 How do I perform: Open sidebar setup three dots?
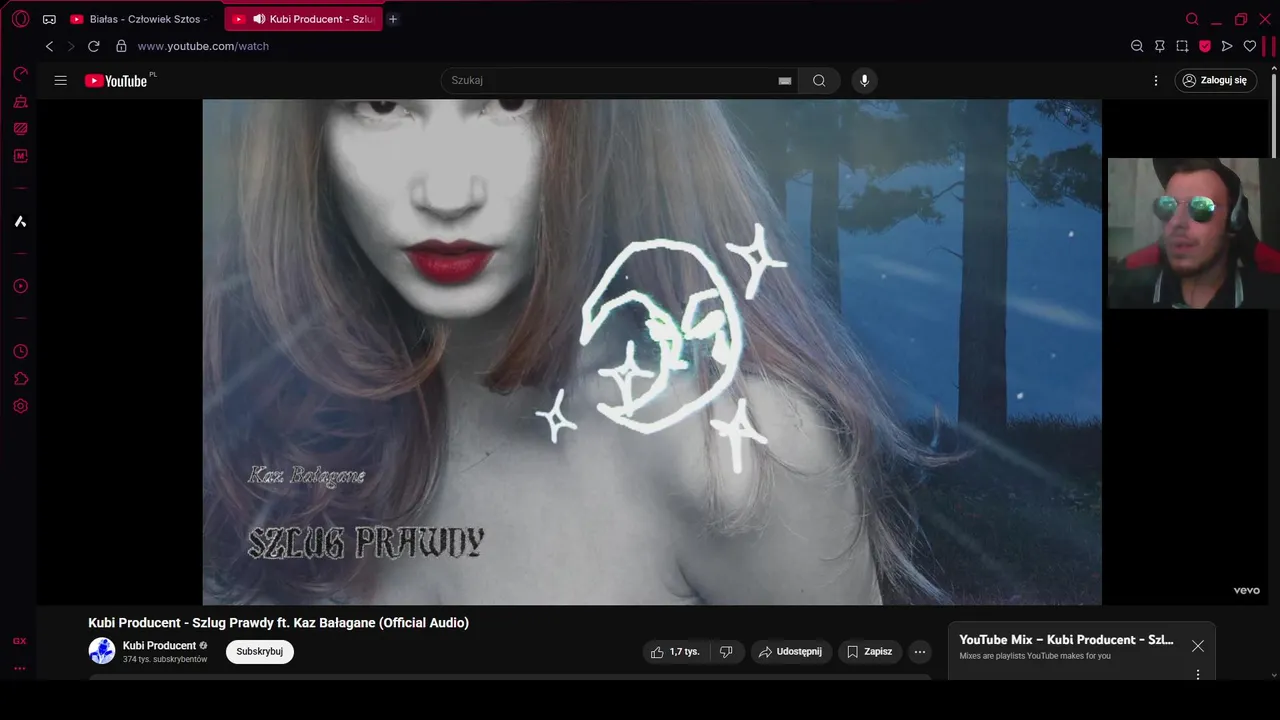(x=20, y=668)
